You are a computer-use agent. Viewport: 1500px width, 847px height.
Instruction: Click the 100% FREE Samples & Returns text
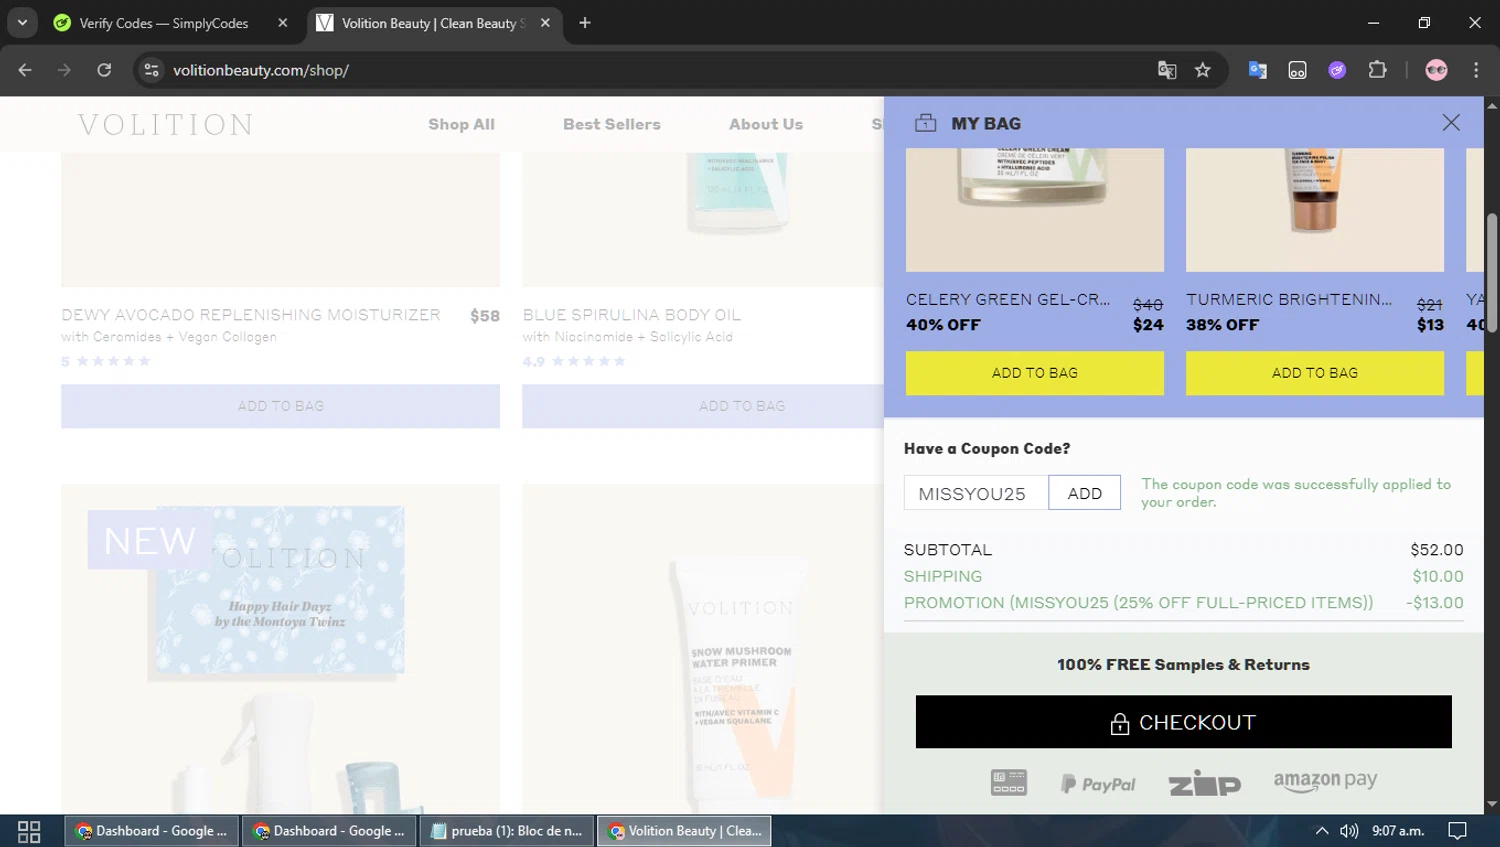click(x=1184, y=665)
